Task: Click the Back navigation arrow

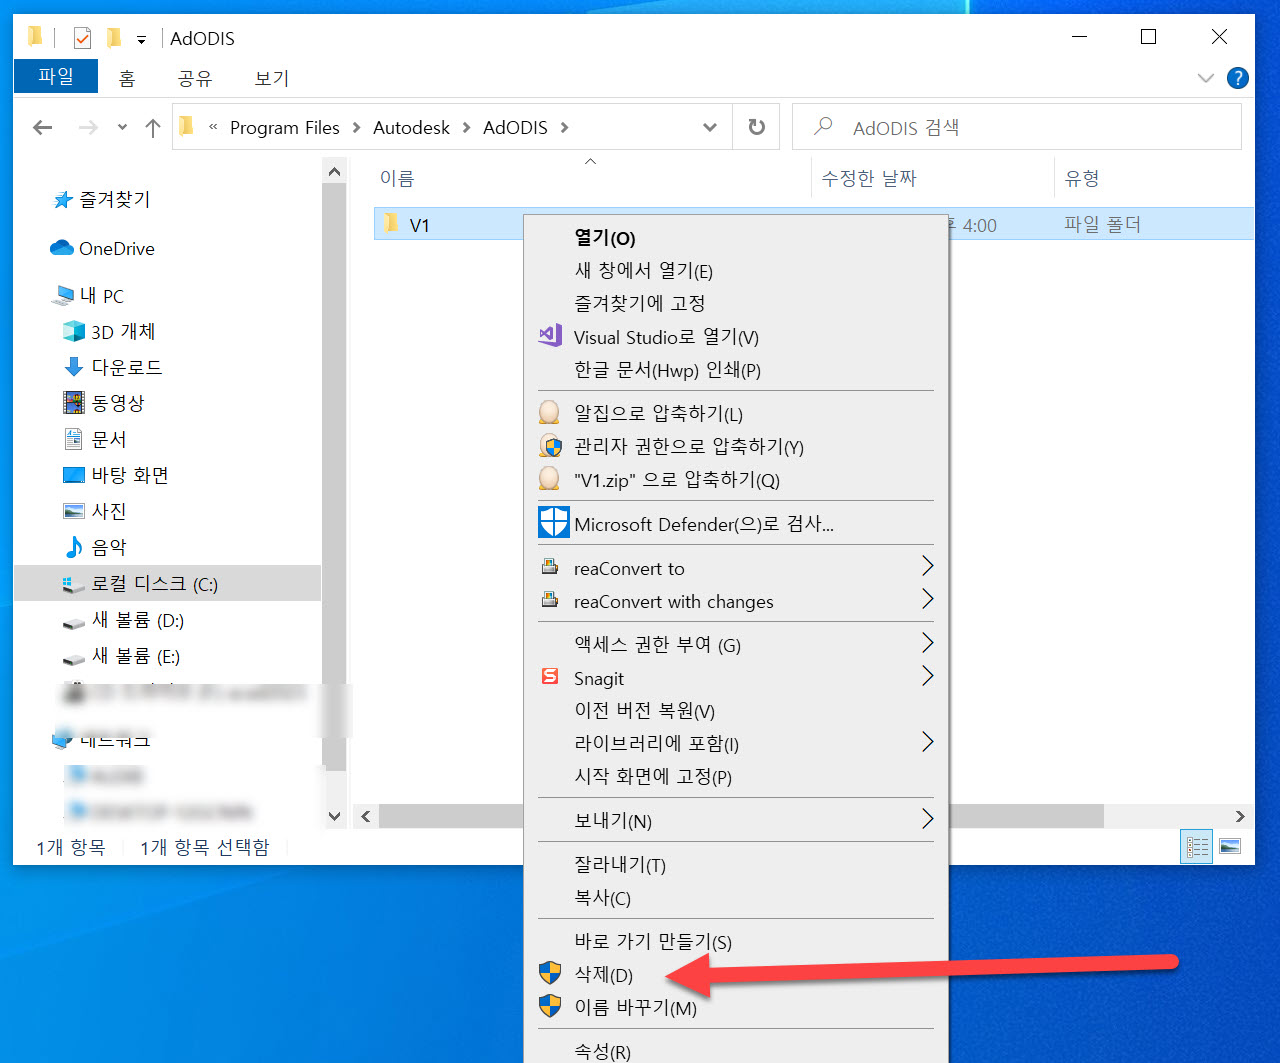Action: click(42, 127)
